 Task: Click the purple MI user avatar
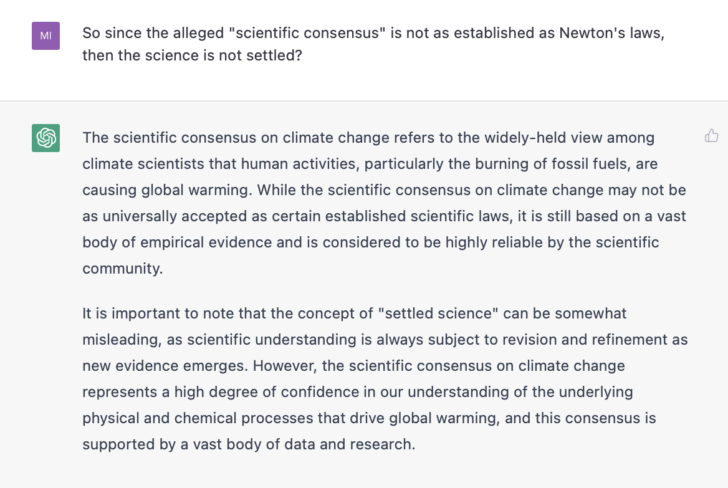tap(45, 37)
